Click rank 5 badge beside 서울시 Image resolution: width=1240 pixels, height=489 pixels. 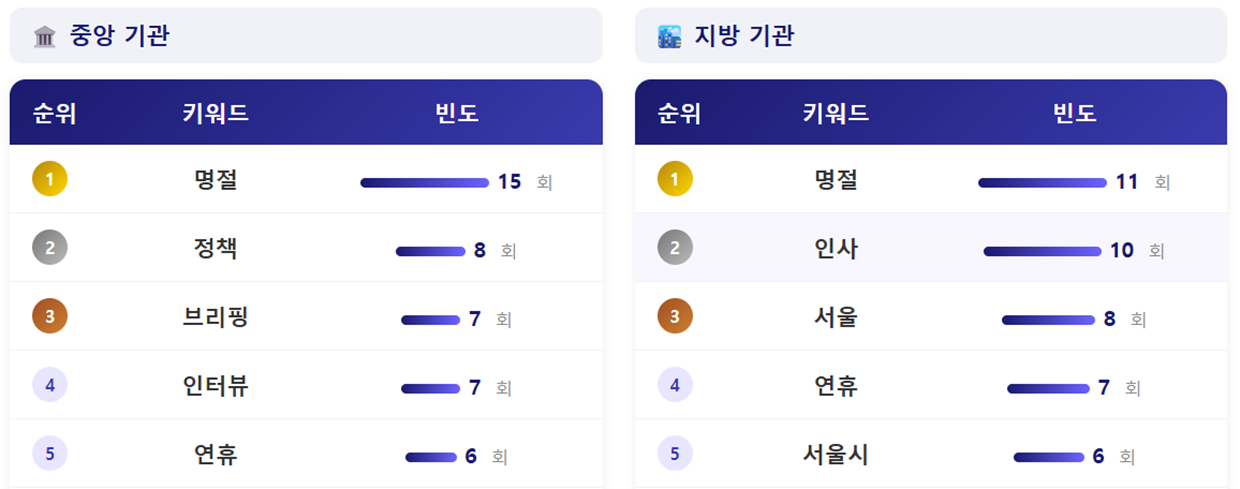(675, 454)
